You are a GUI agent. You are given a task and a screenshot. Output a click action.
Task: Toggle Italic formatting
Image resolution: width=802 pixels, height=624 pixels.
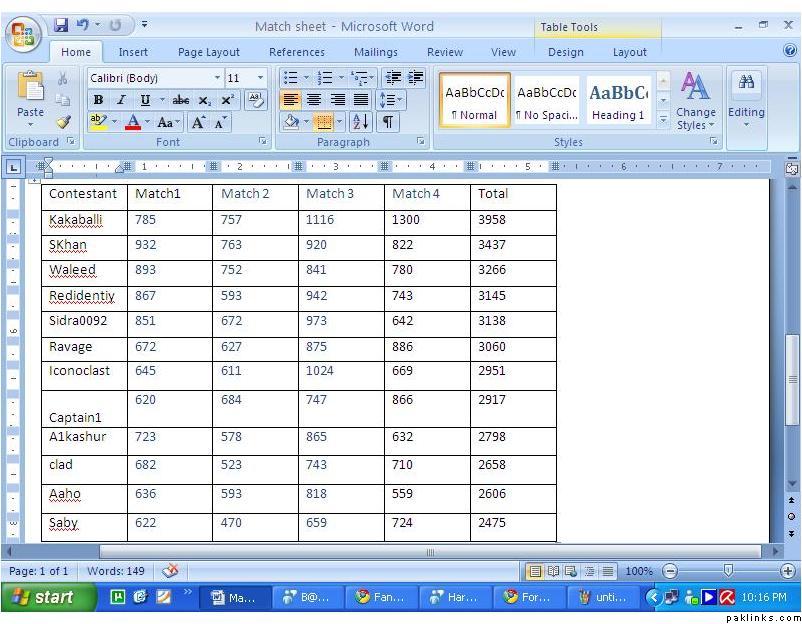click(121, 100)
